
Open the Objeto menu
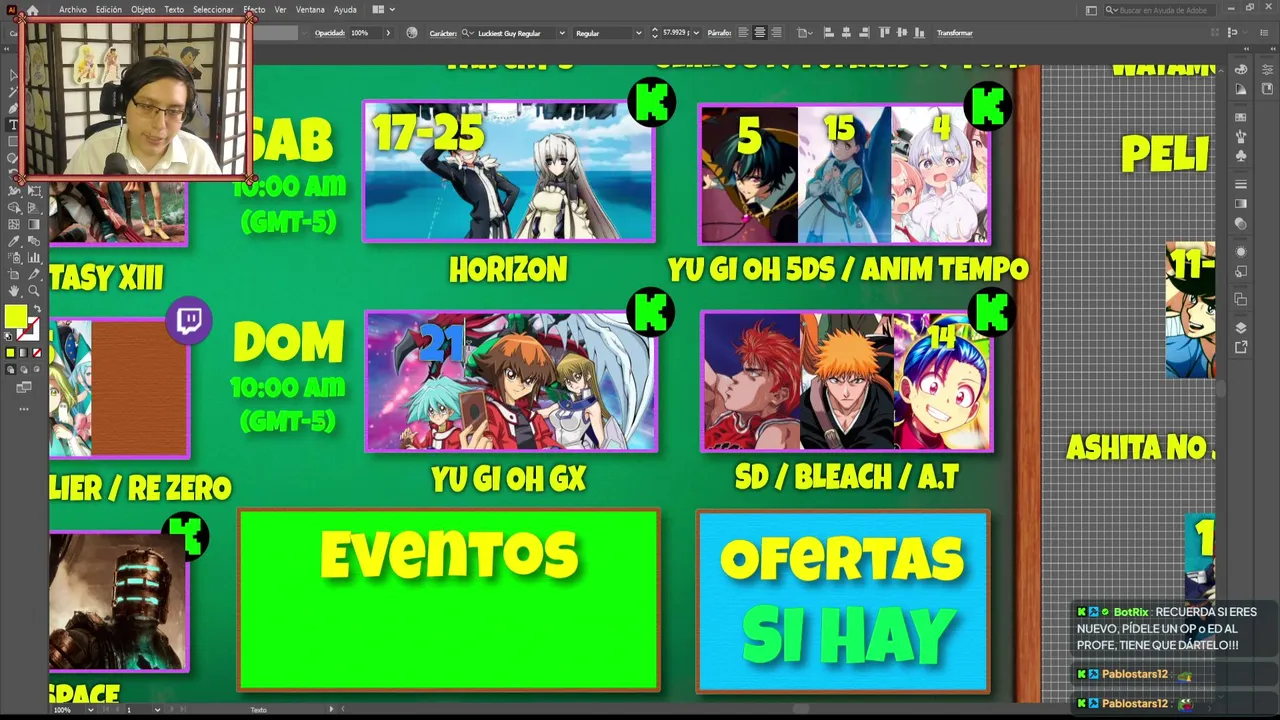point(143,9)
